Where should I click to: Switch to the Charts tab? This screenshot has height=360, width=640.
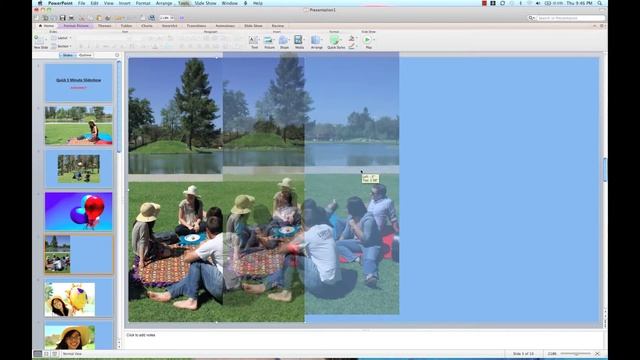tap(147, 26)
